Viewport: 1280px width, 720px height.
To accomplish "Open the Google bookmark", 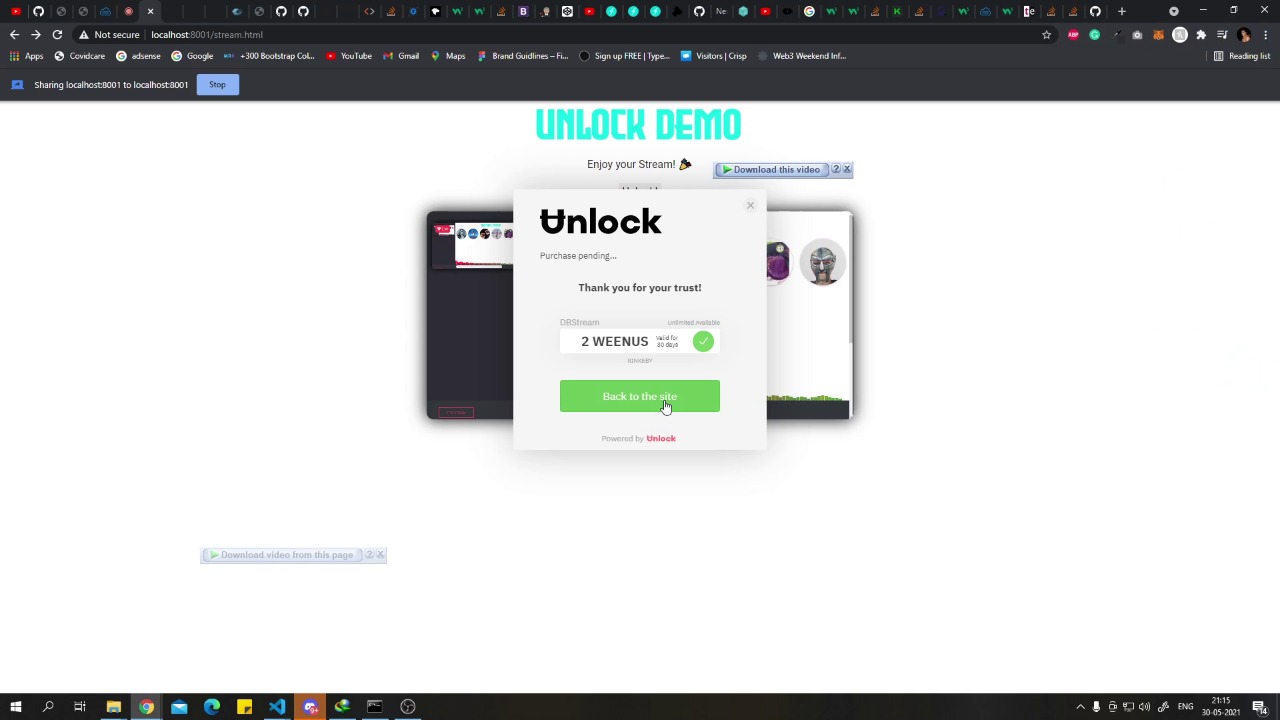I will pyautogui.click(x=192, y=56).
